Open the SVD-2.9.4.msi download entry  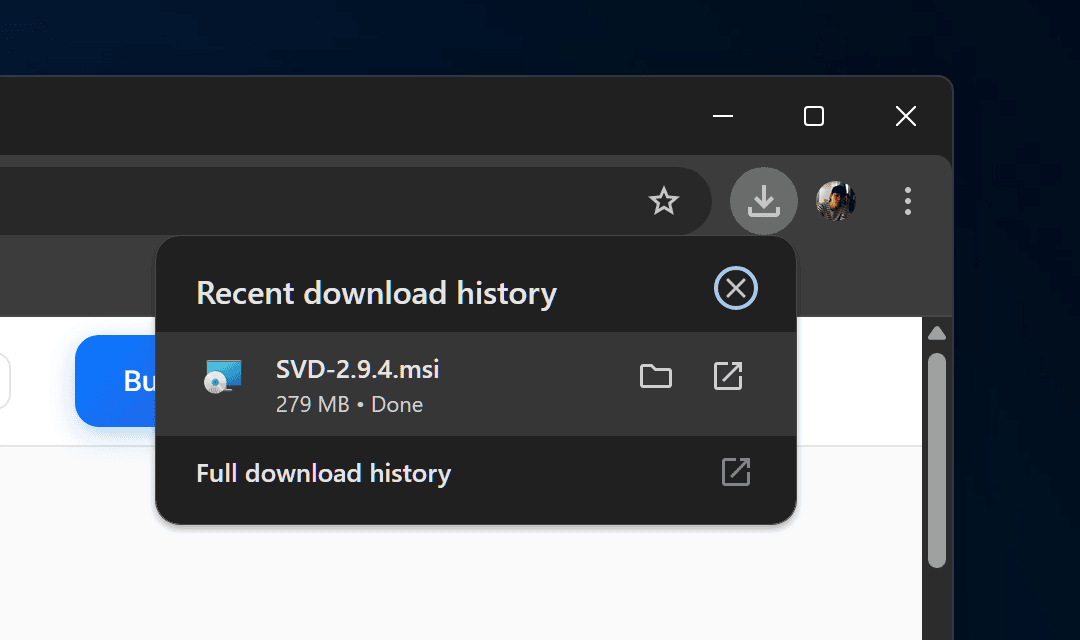tap(476, 384)
